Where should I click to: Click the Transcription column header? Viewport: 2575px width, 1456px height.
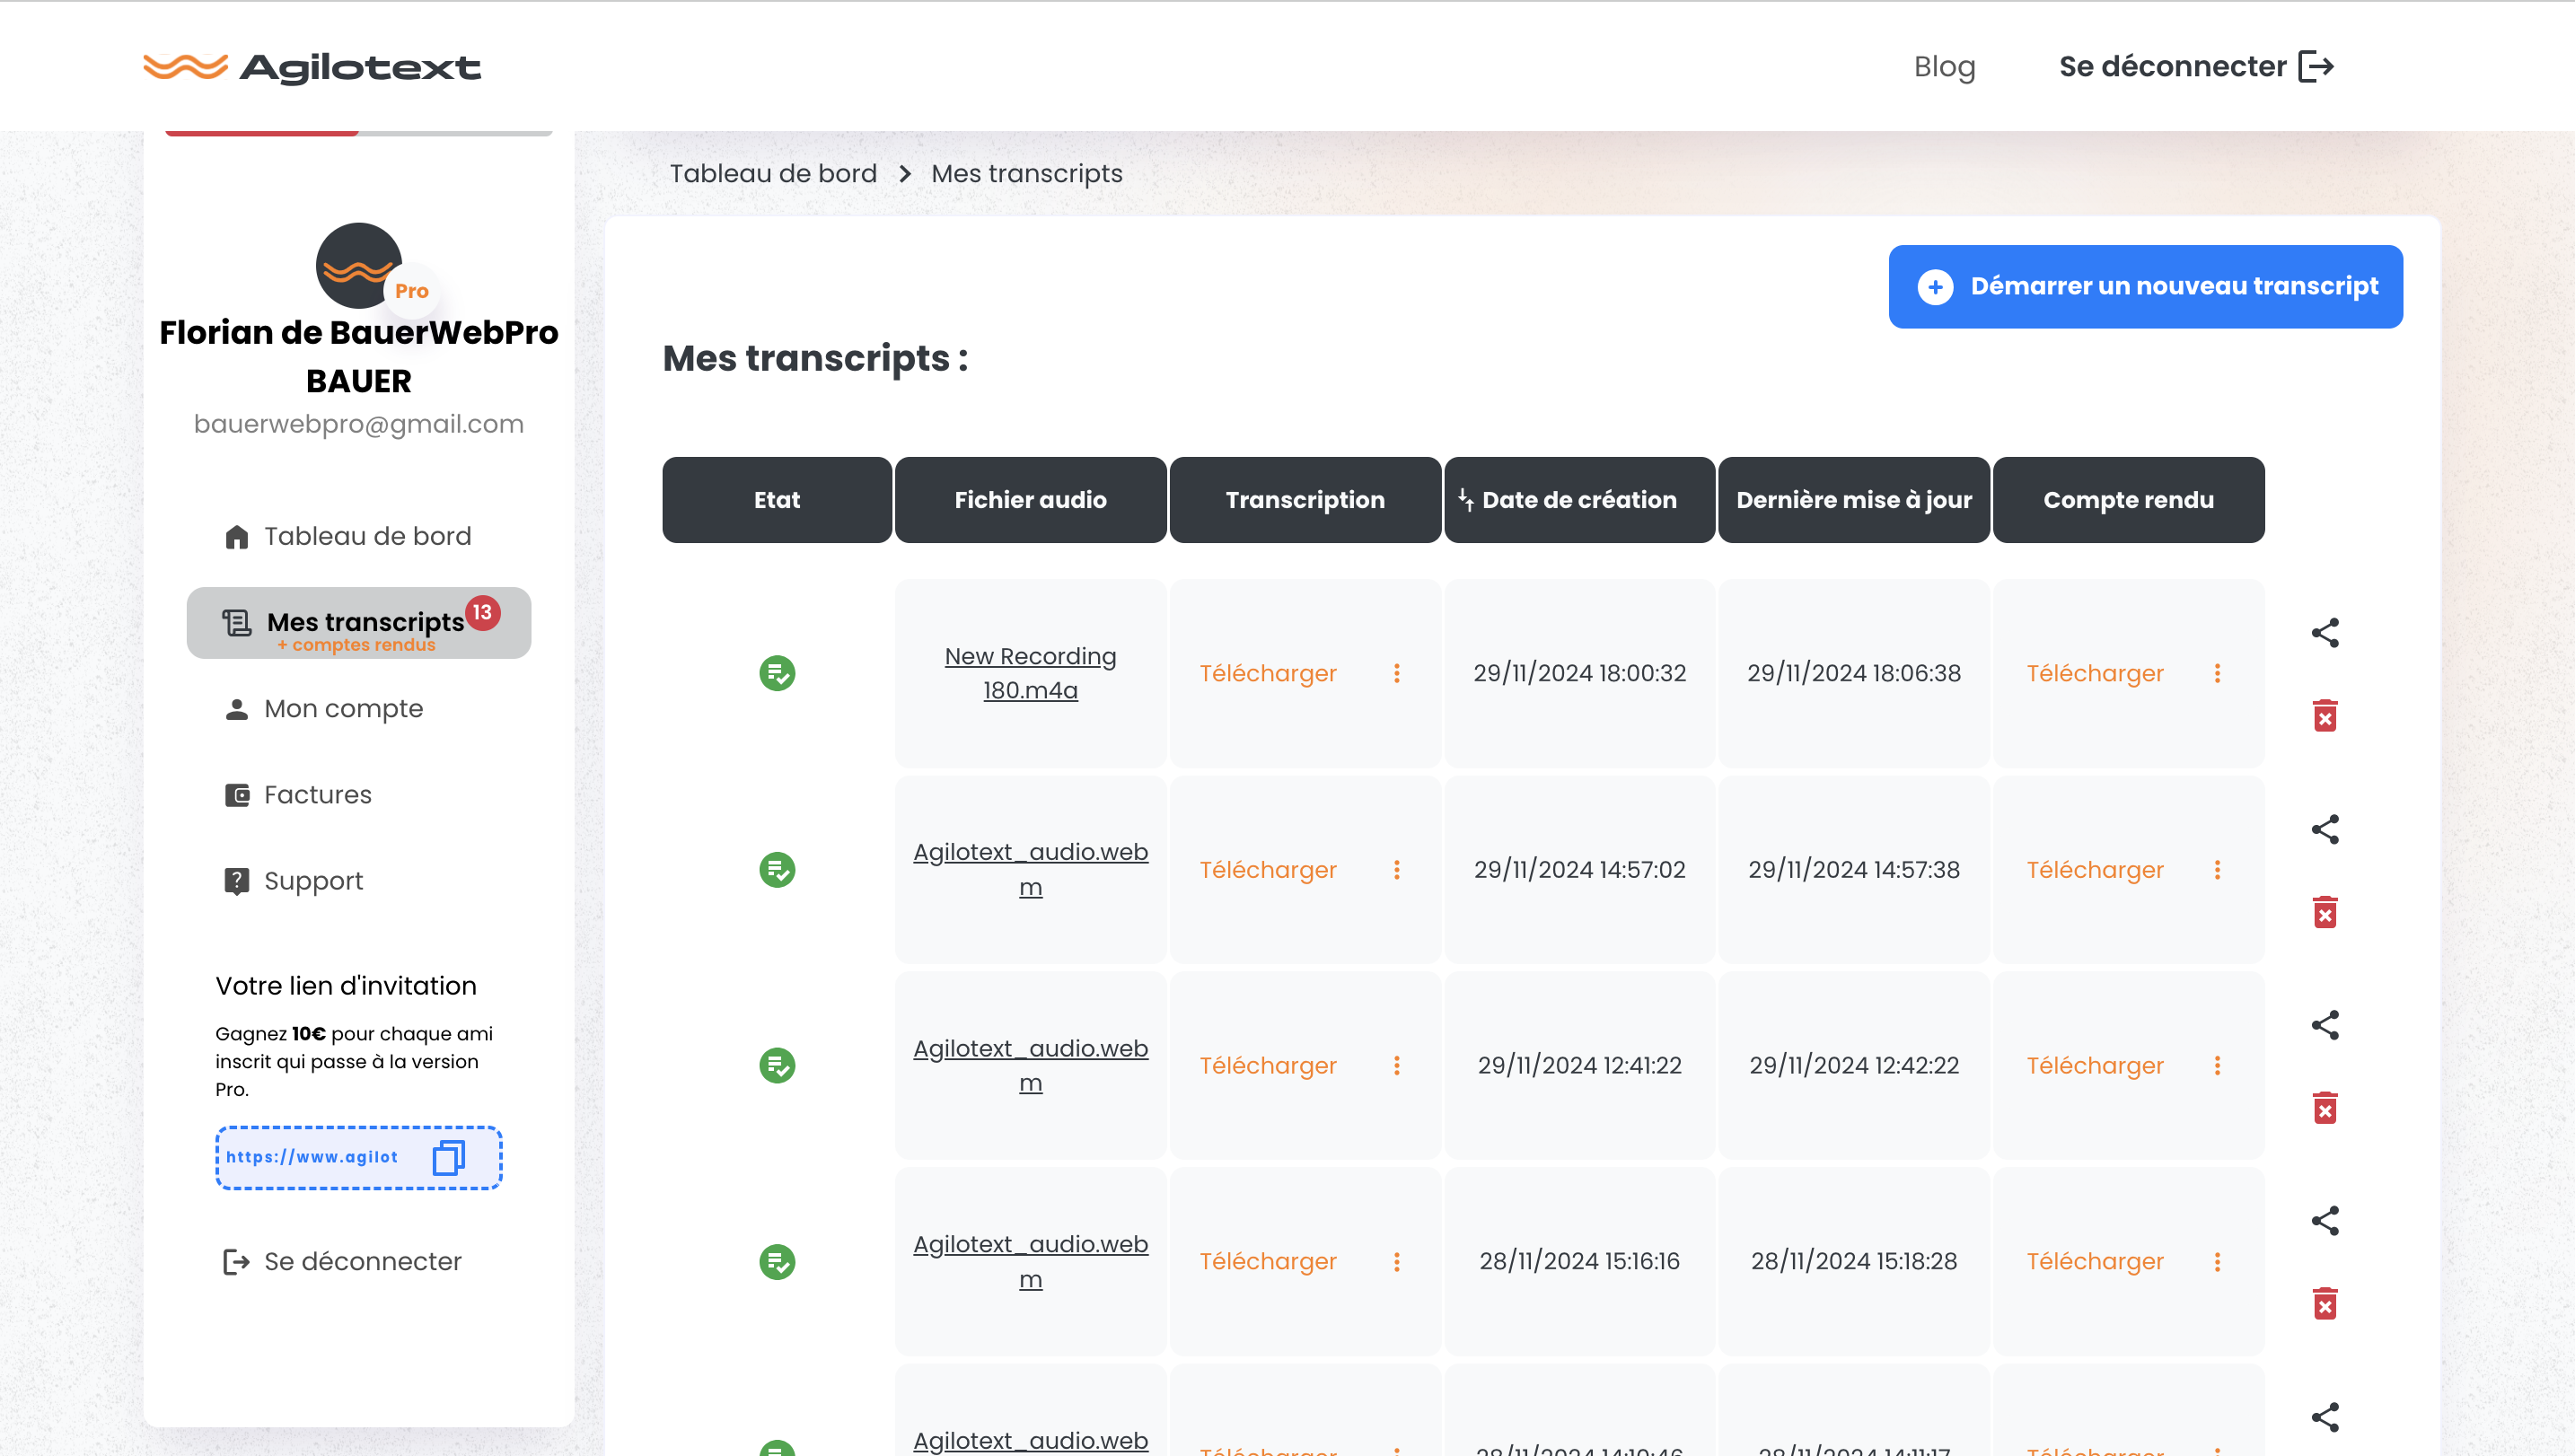(x=1305, y=500)
